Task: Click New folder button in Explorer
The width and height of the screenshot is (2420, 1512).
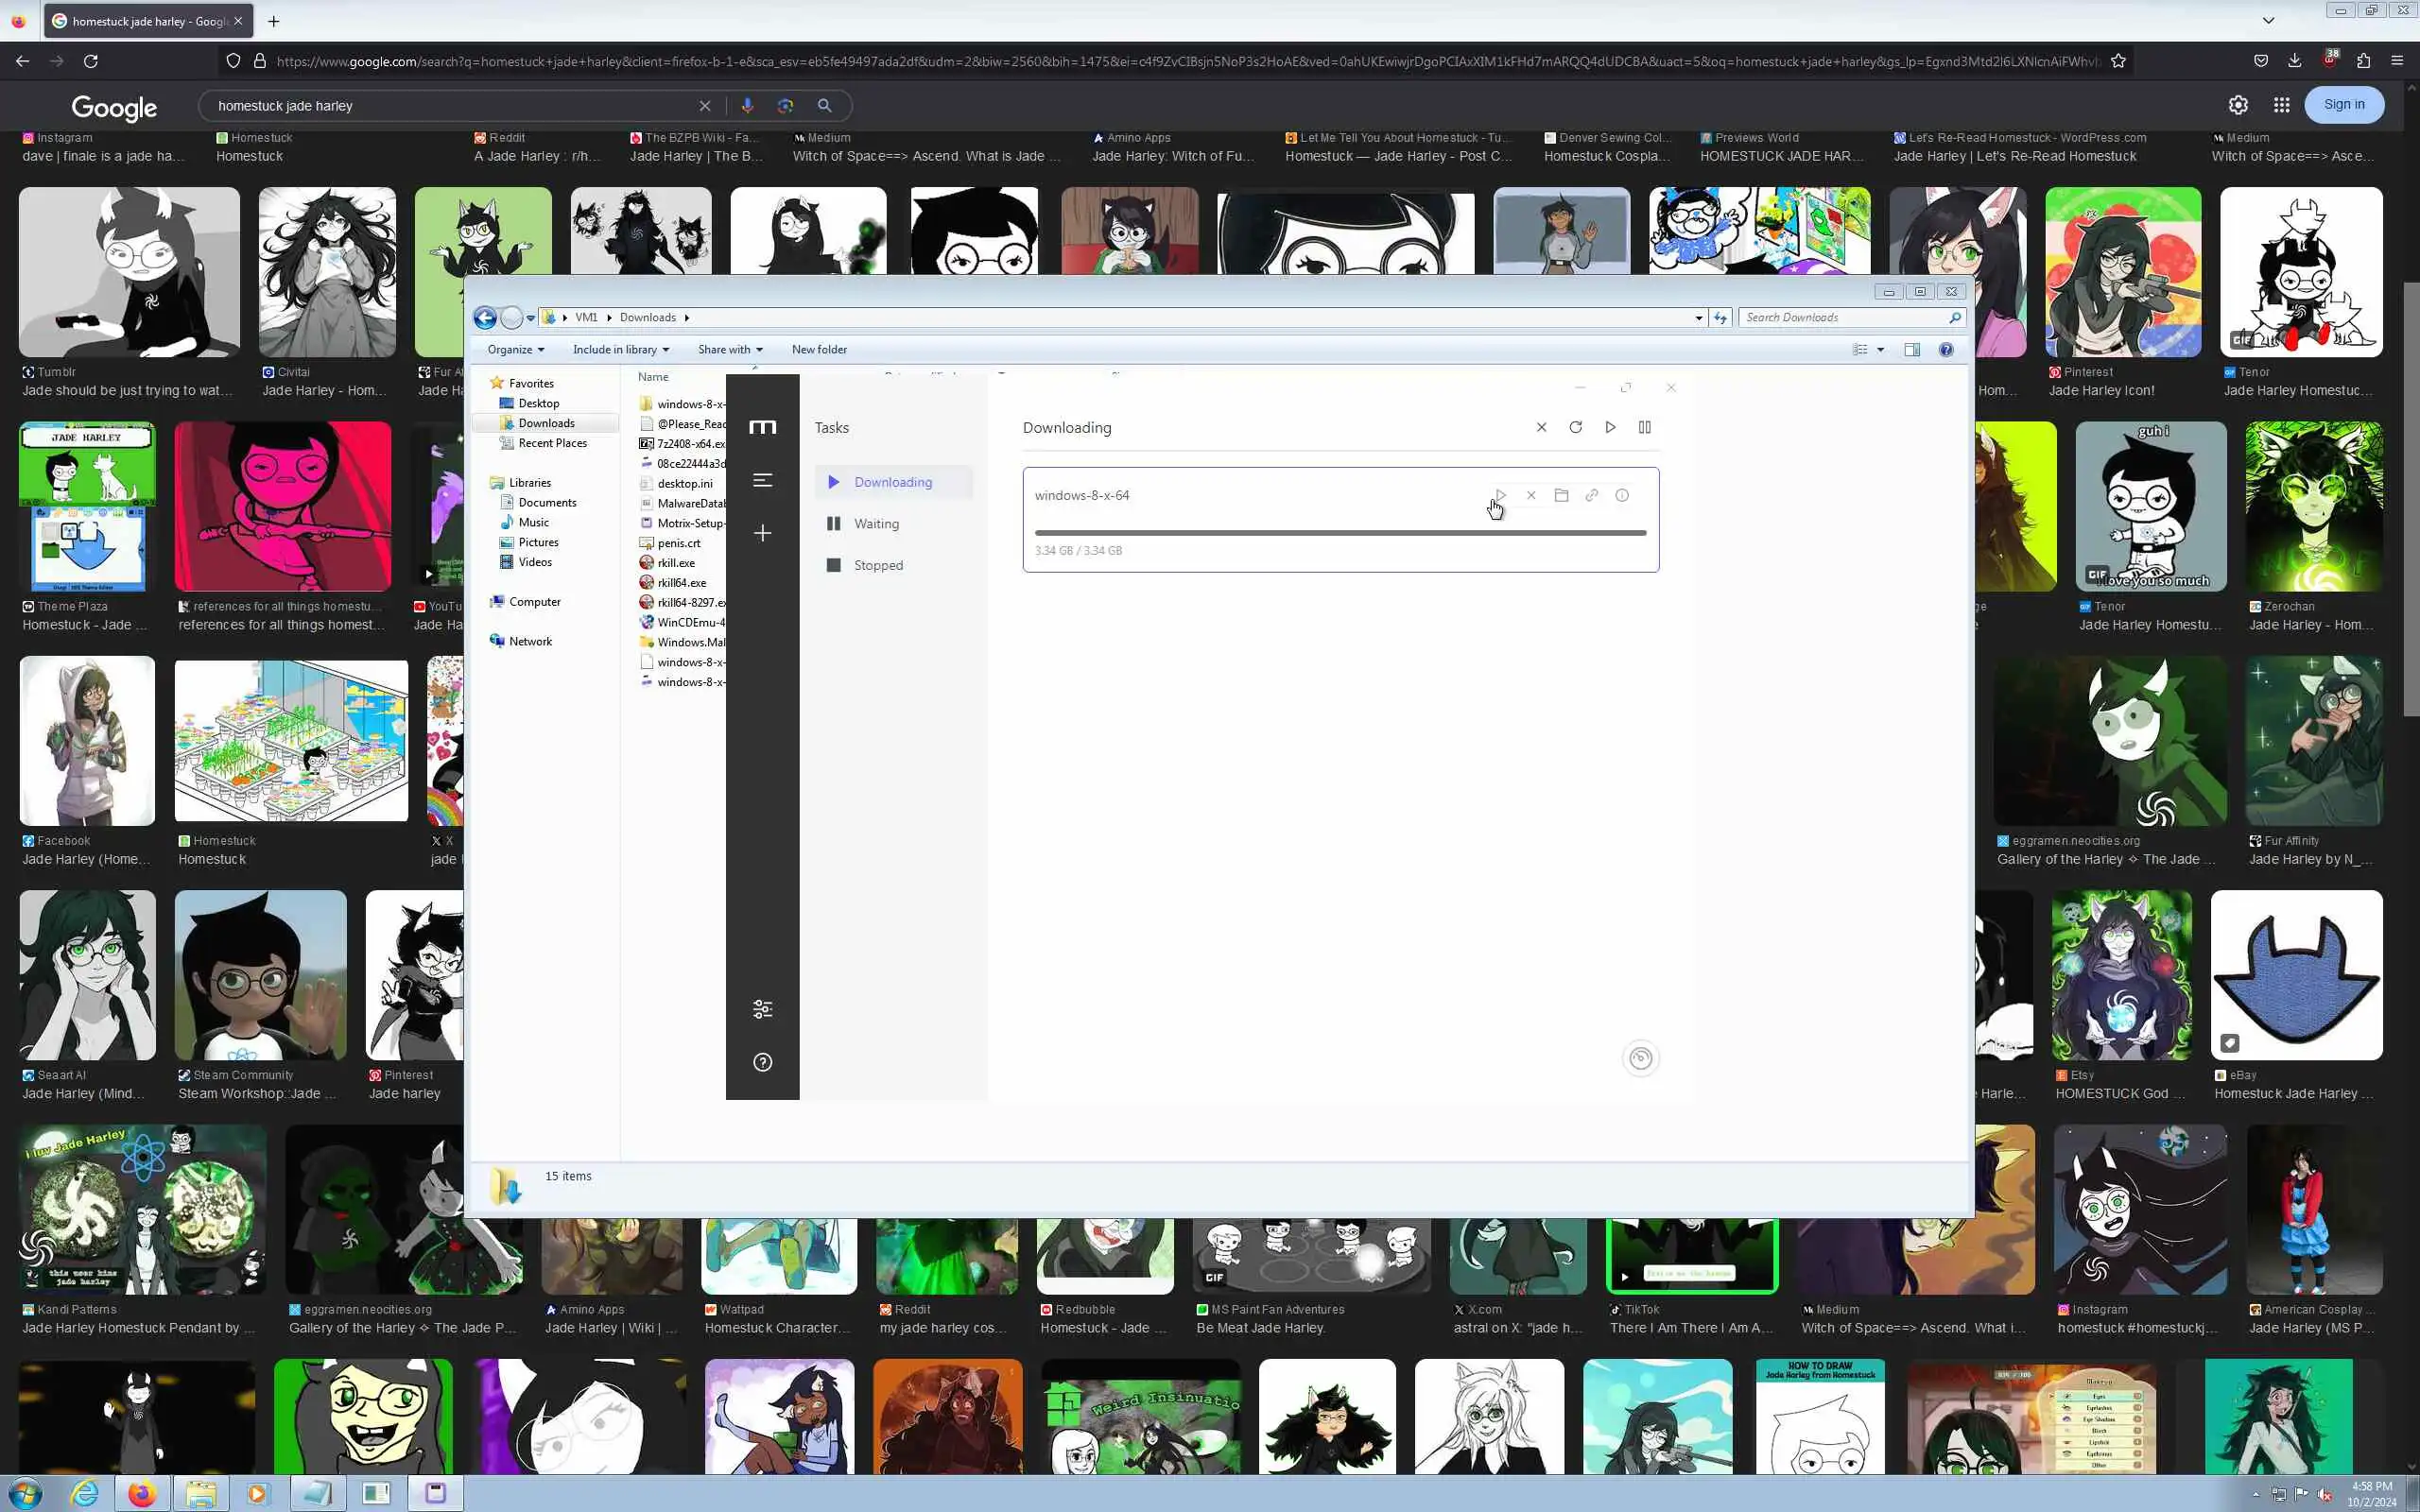Action: tap(819, 349)
